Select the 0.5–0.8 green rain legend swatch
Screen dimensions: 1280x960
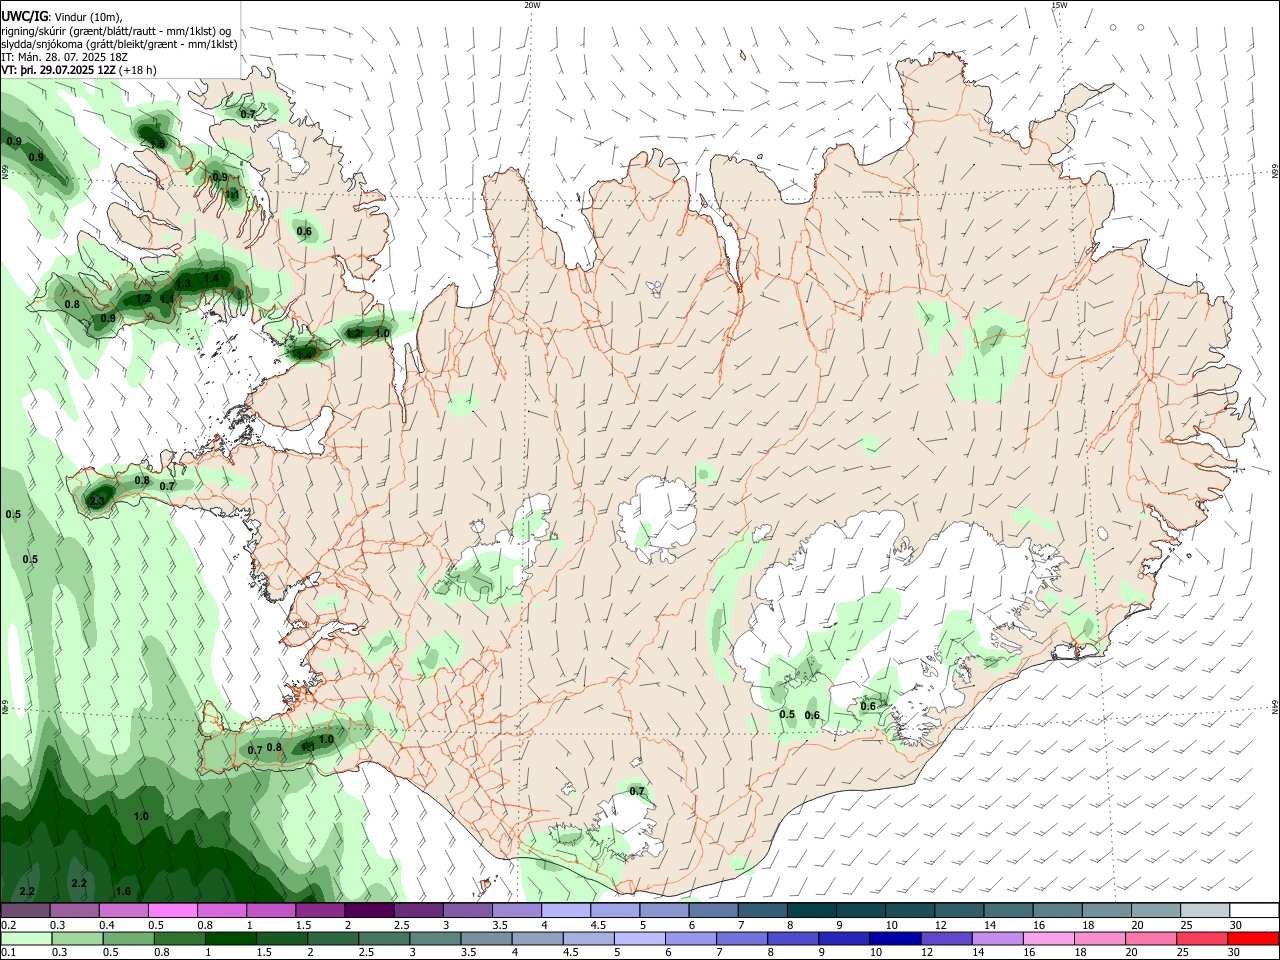[128, 939]
